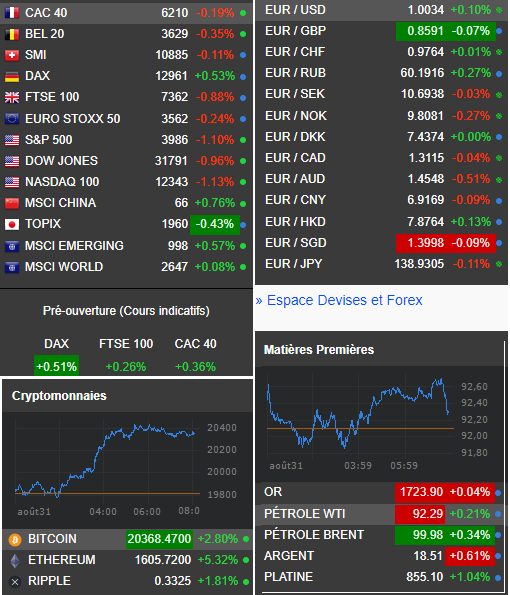Click the OR price 1723.90

(x=421, y=492)
